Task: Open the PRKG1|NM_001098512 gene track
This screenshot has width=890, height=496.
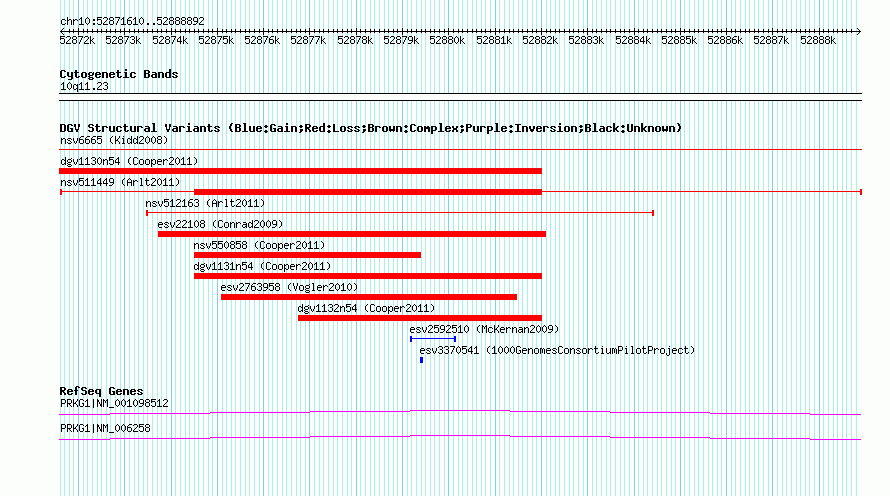Action: (460, 413)
